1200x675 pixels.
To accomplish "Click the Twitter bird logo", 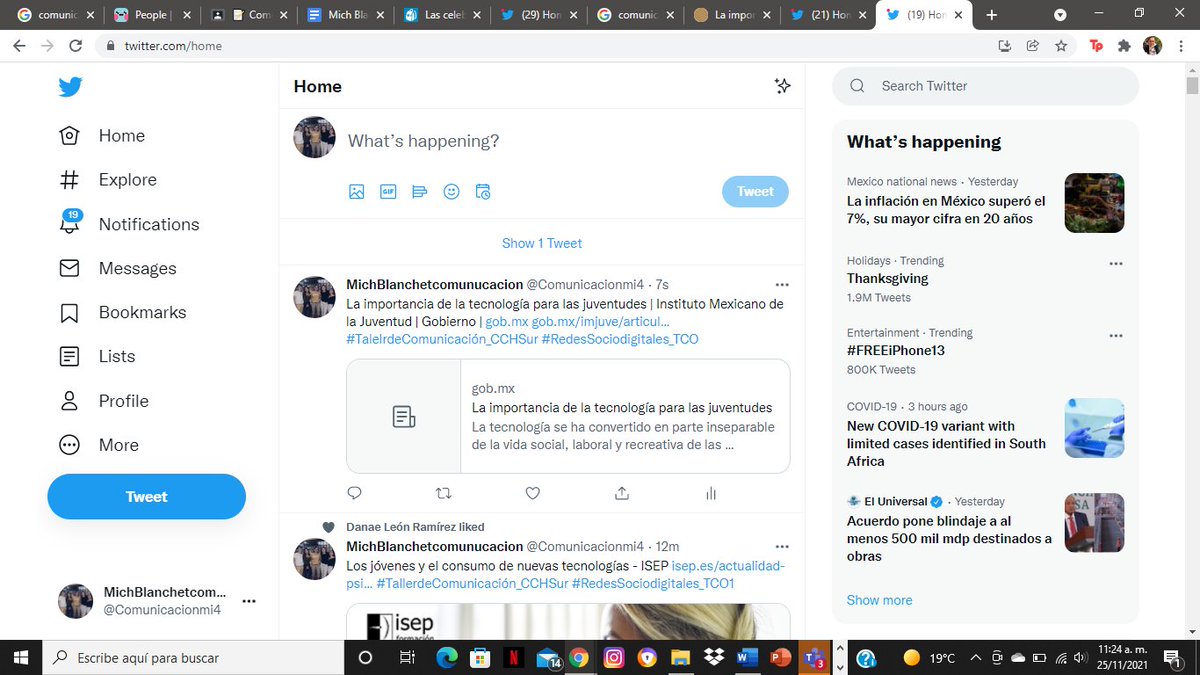I will [70, 87].
